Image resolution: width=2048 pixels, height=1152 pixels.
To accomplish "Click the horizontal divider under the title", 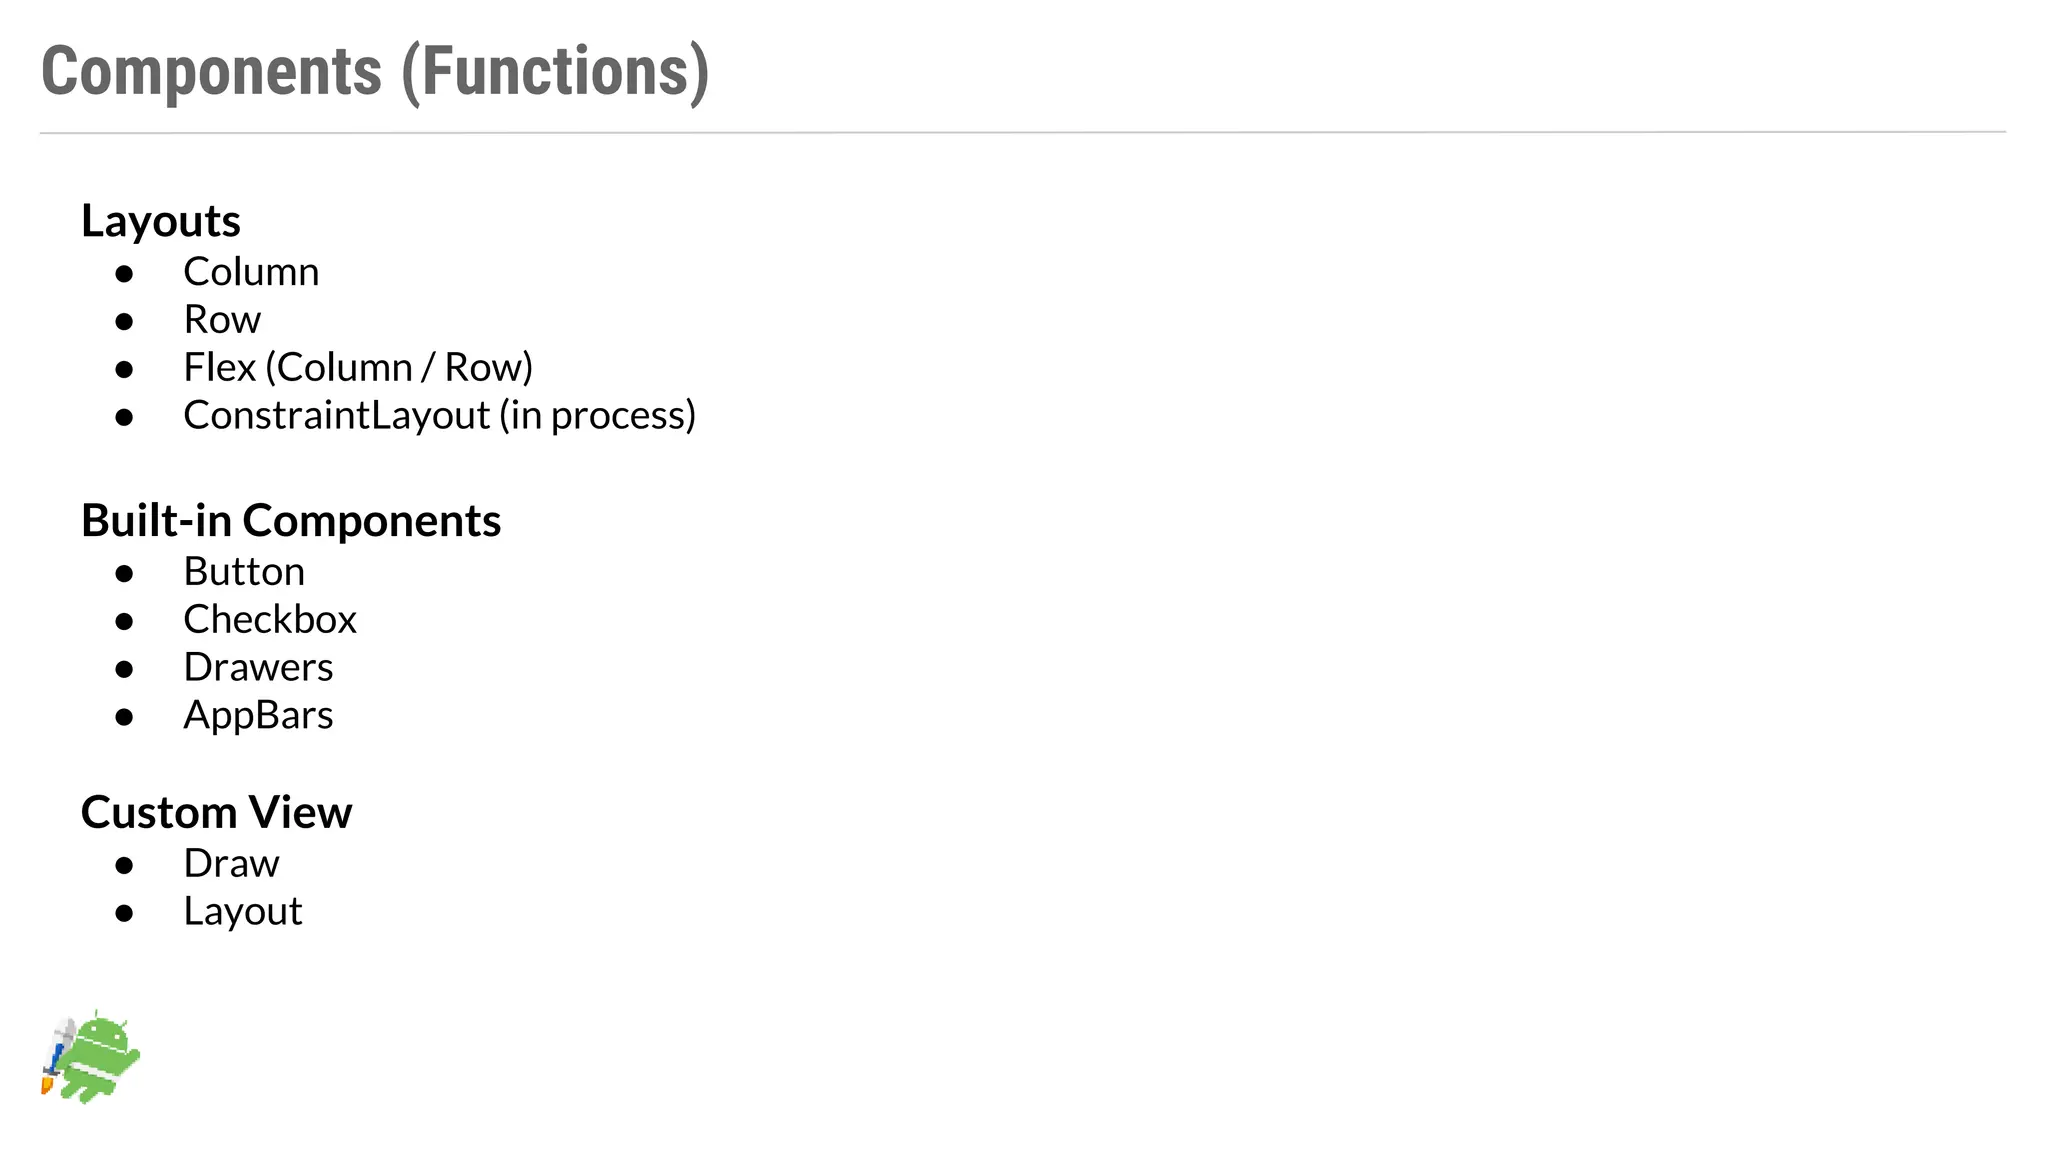I will pos(1023,132).
